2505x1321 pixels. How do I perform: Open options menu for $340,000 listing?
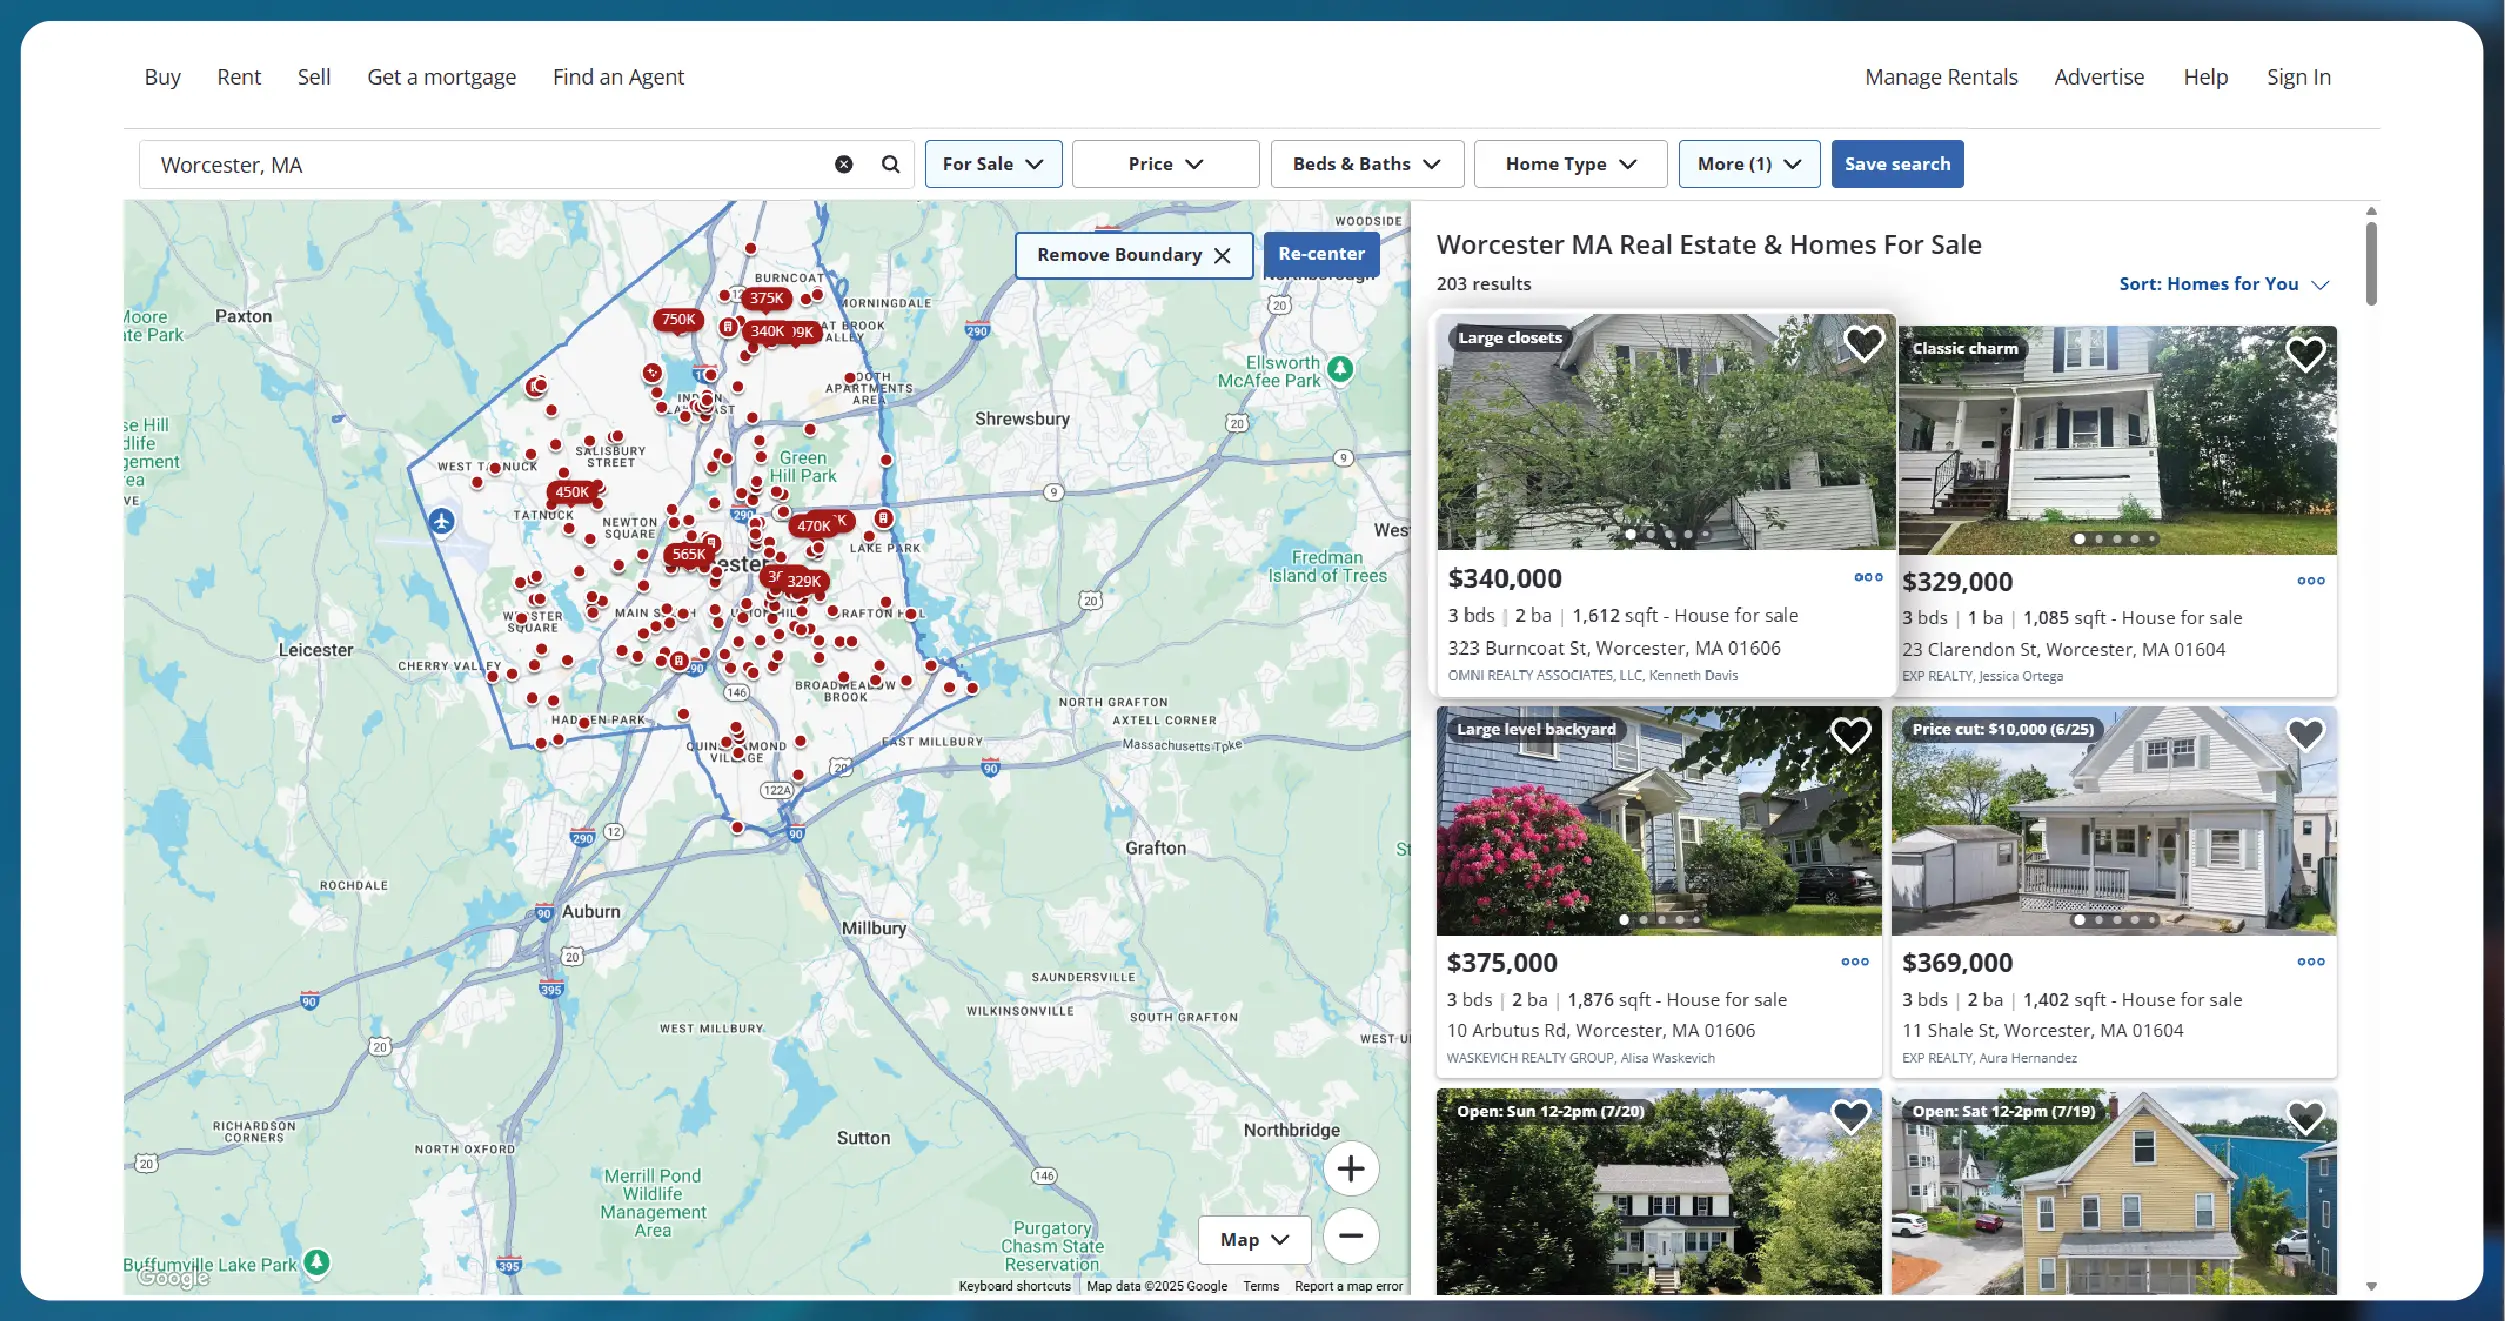(x=1867, y=578)
